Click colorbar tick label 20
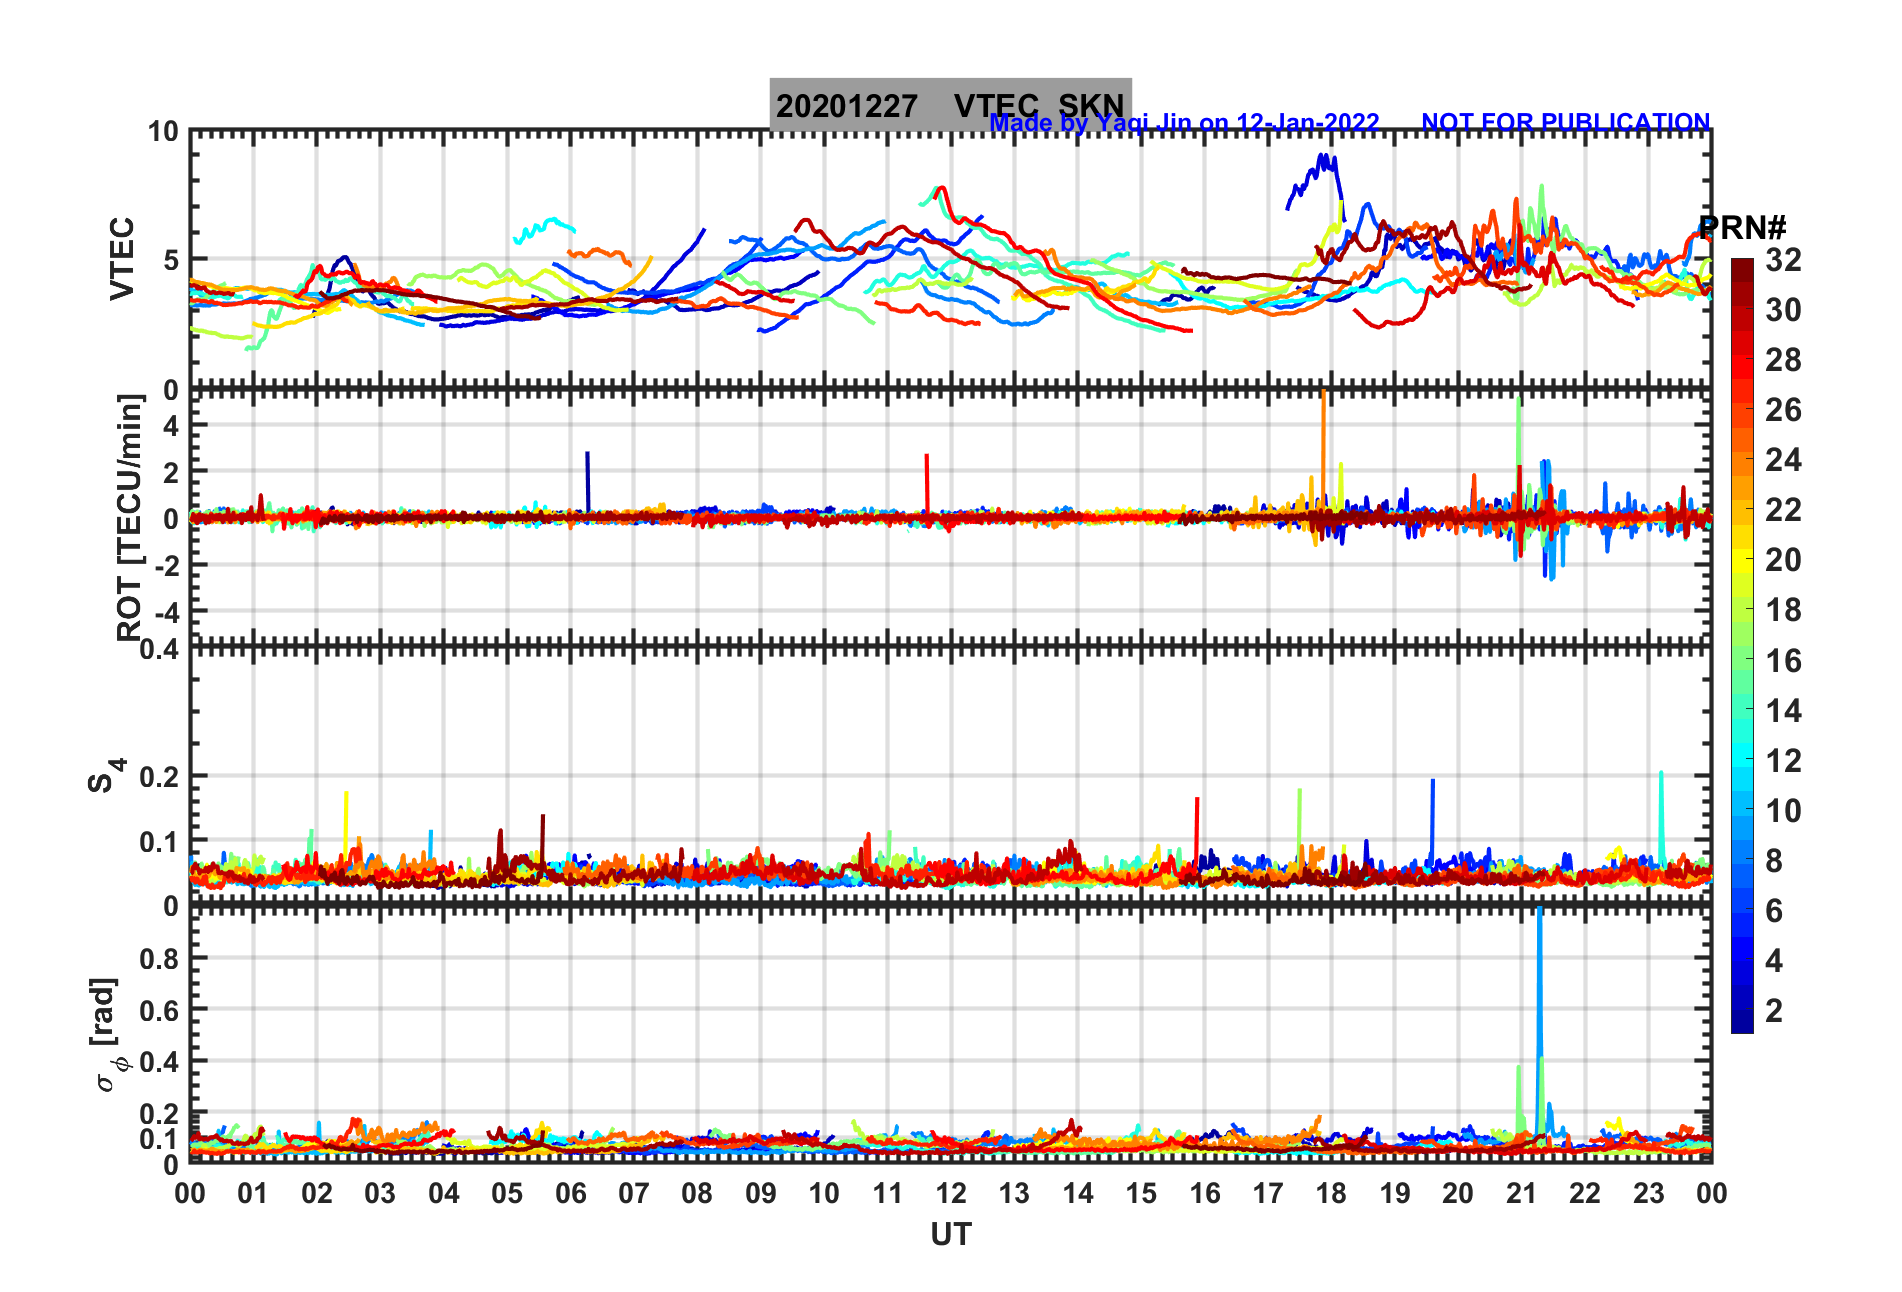The width and height of the screenshot is (1902, 1292). (x=1782, y=560)
